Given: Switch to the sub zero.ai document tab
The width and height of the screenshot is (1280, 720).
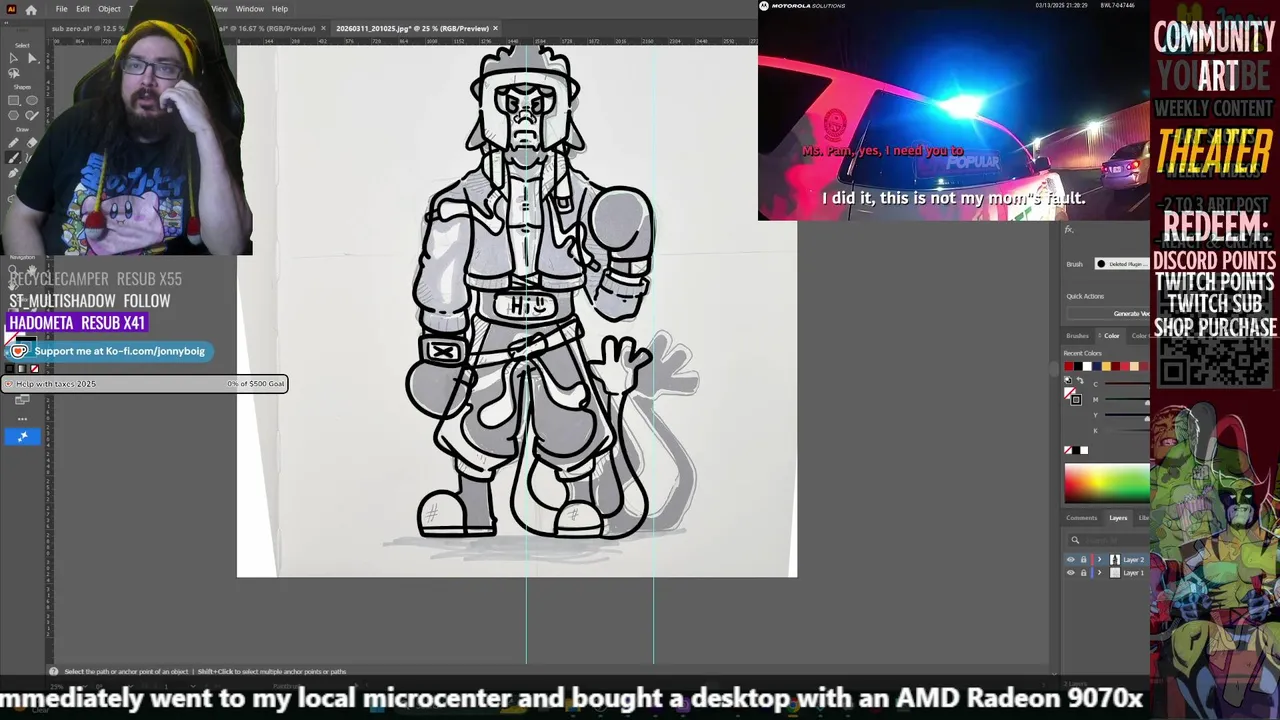Looking at the screenshot, I should tap(90, 28).
